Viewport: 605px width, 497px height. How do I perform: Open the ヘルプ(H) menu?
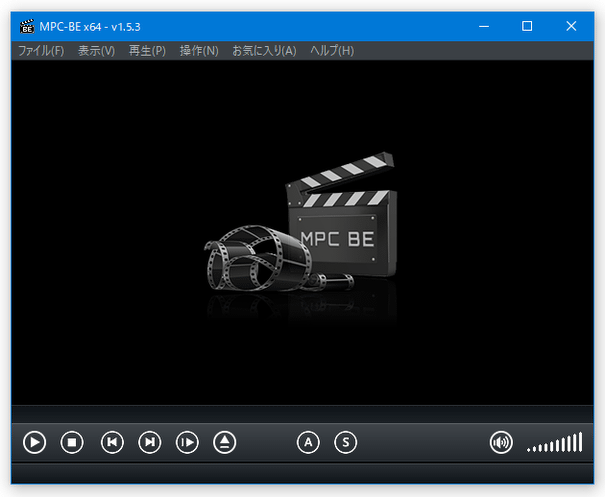pyautogui.click(x=332, y=50)
